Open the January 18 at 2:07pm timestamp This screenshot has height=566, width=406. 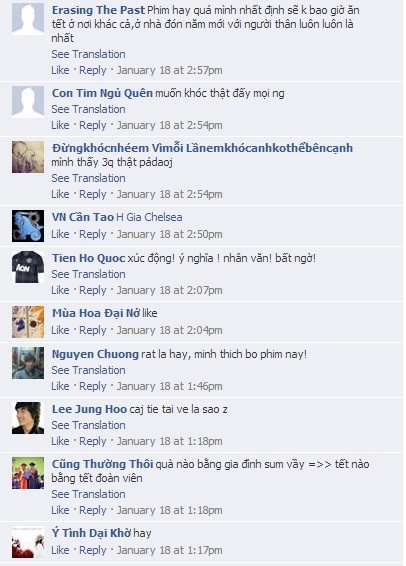170,290
